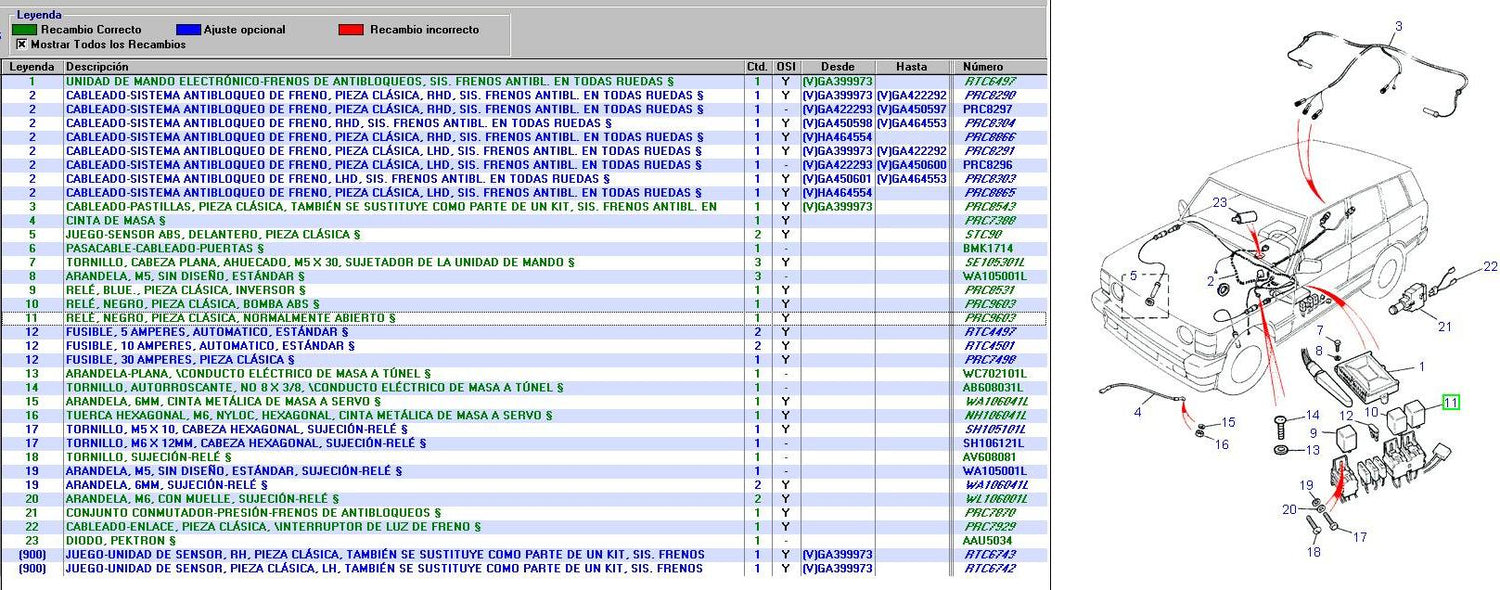Select the CABLEADO-PASTILLAS row

(x=523, y=207)
